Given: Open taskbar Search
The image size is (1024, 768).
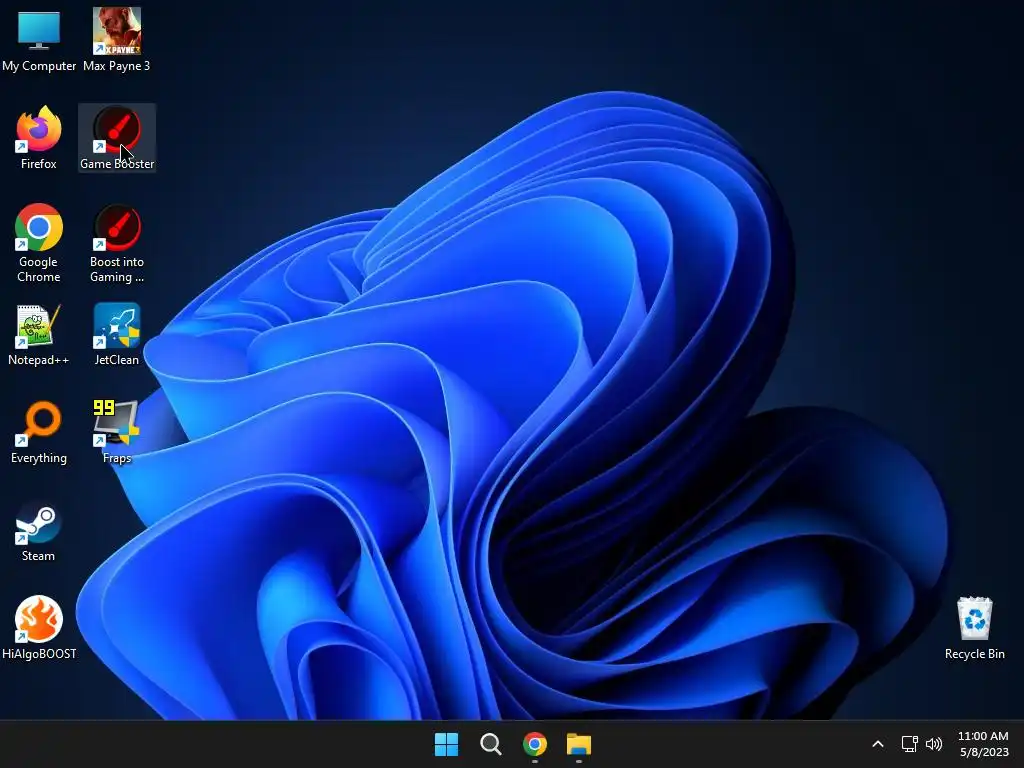Looking at the screenshot, I should [490, 744].
